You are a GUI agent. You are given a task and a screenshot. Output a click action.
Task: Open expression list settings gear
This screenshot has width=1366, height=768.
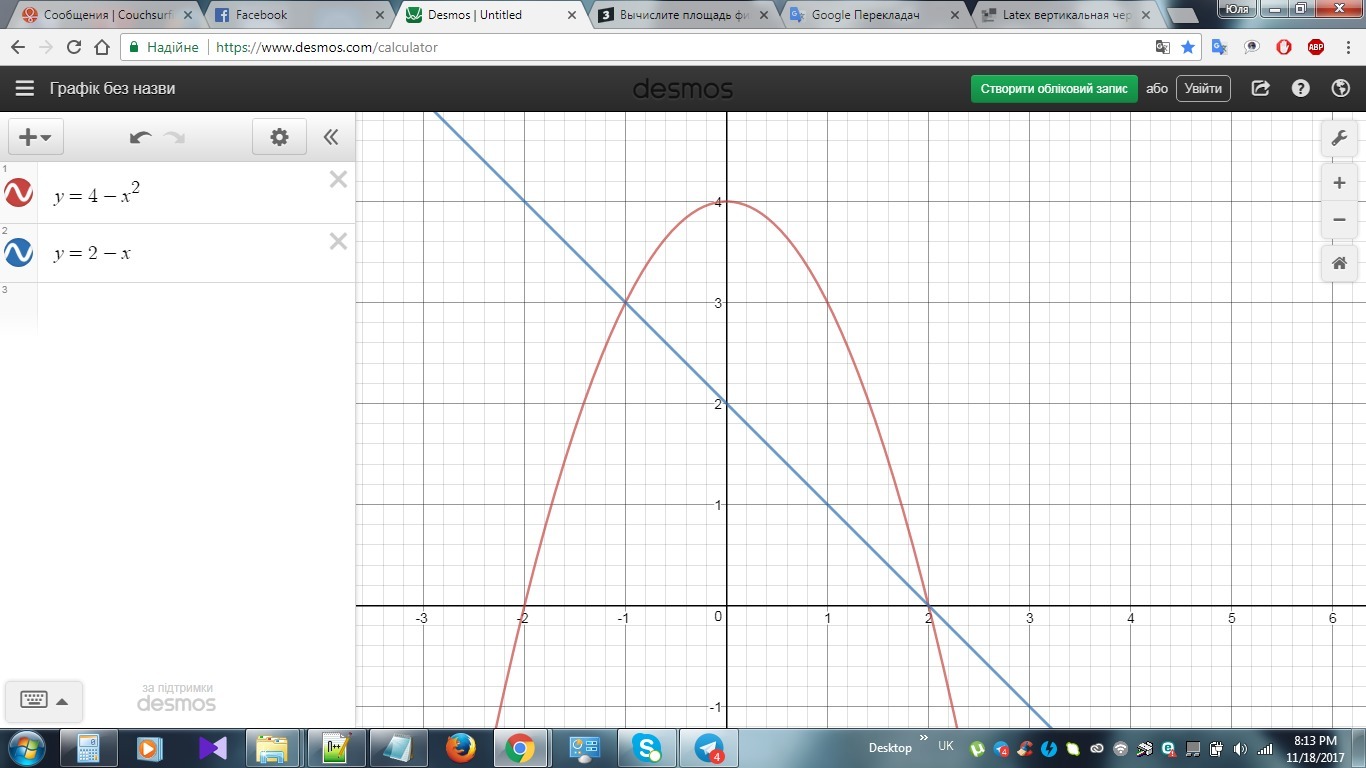[x=279, y=137]
